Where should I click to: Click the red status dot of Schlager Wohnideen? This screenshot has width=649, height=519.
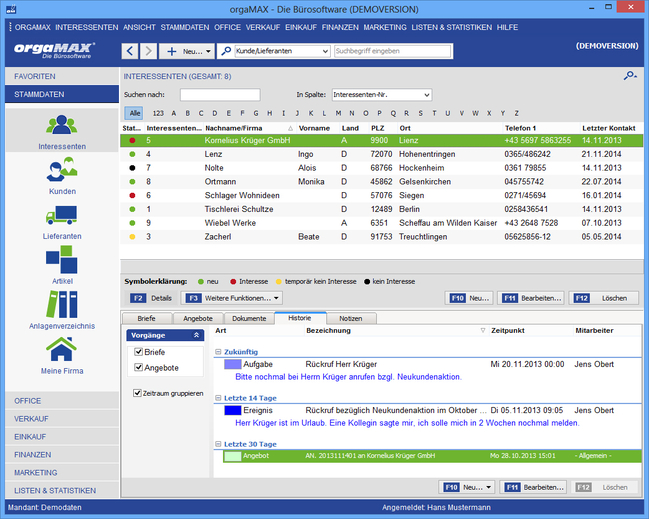click(x=132, y=195)
